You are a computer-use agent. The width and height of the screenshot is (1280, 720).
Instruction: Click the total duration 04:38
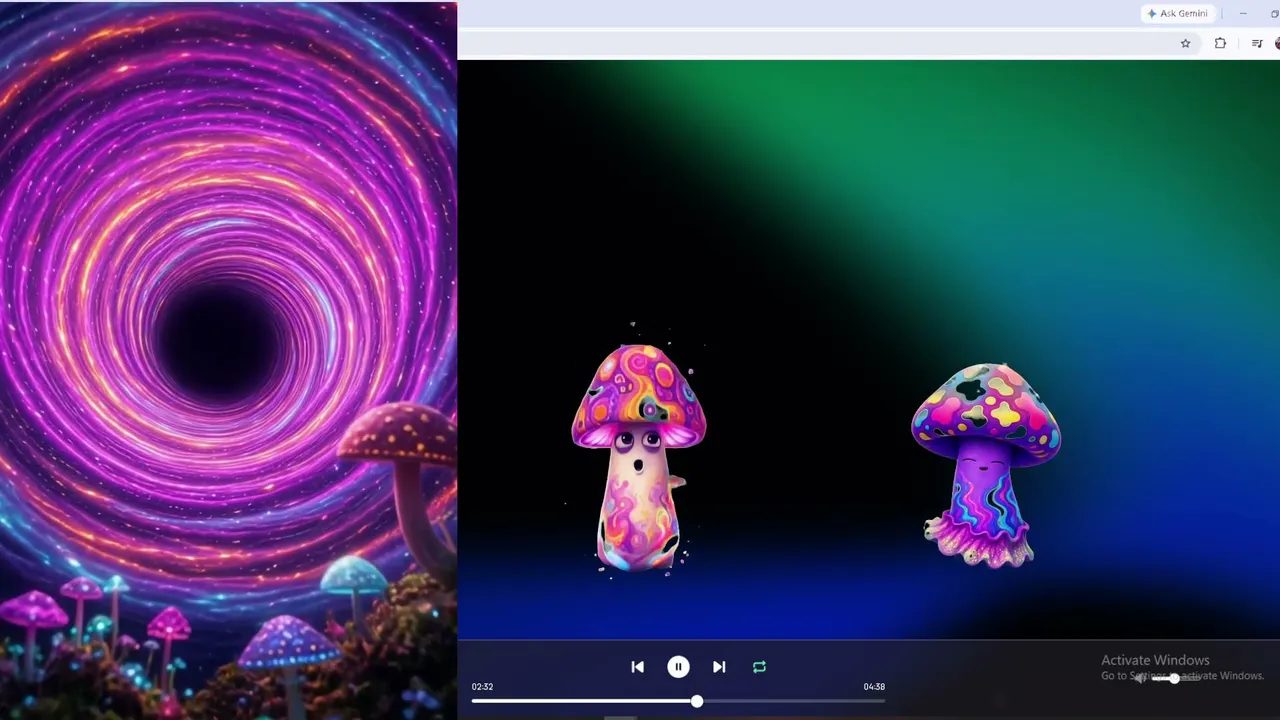[x=874, y=687]
